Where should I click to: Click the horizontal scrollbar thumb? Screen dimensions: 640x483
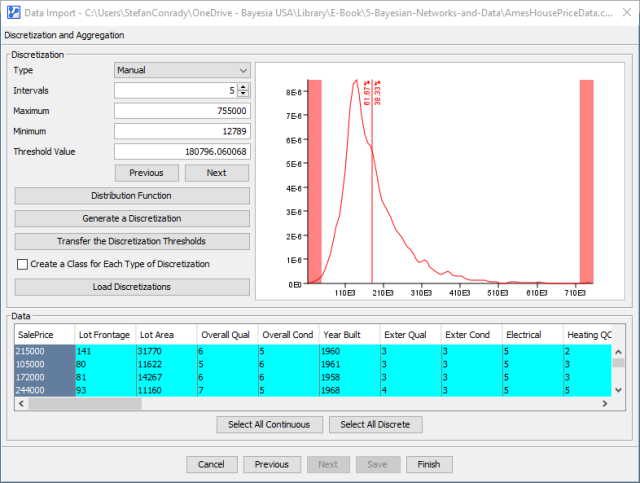tap(85, 404)
